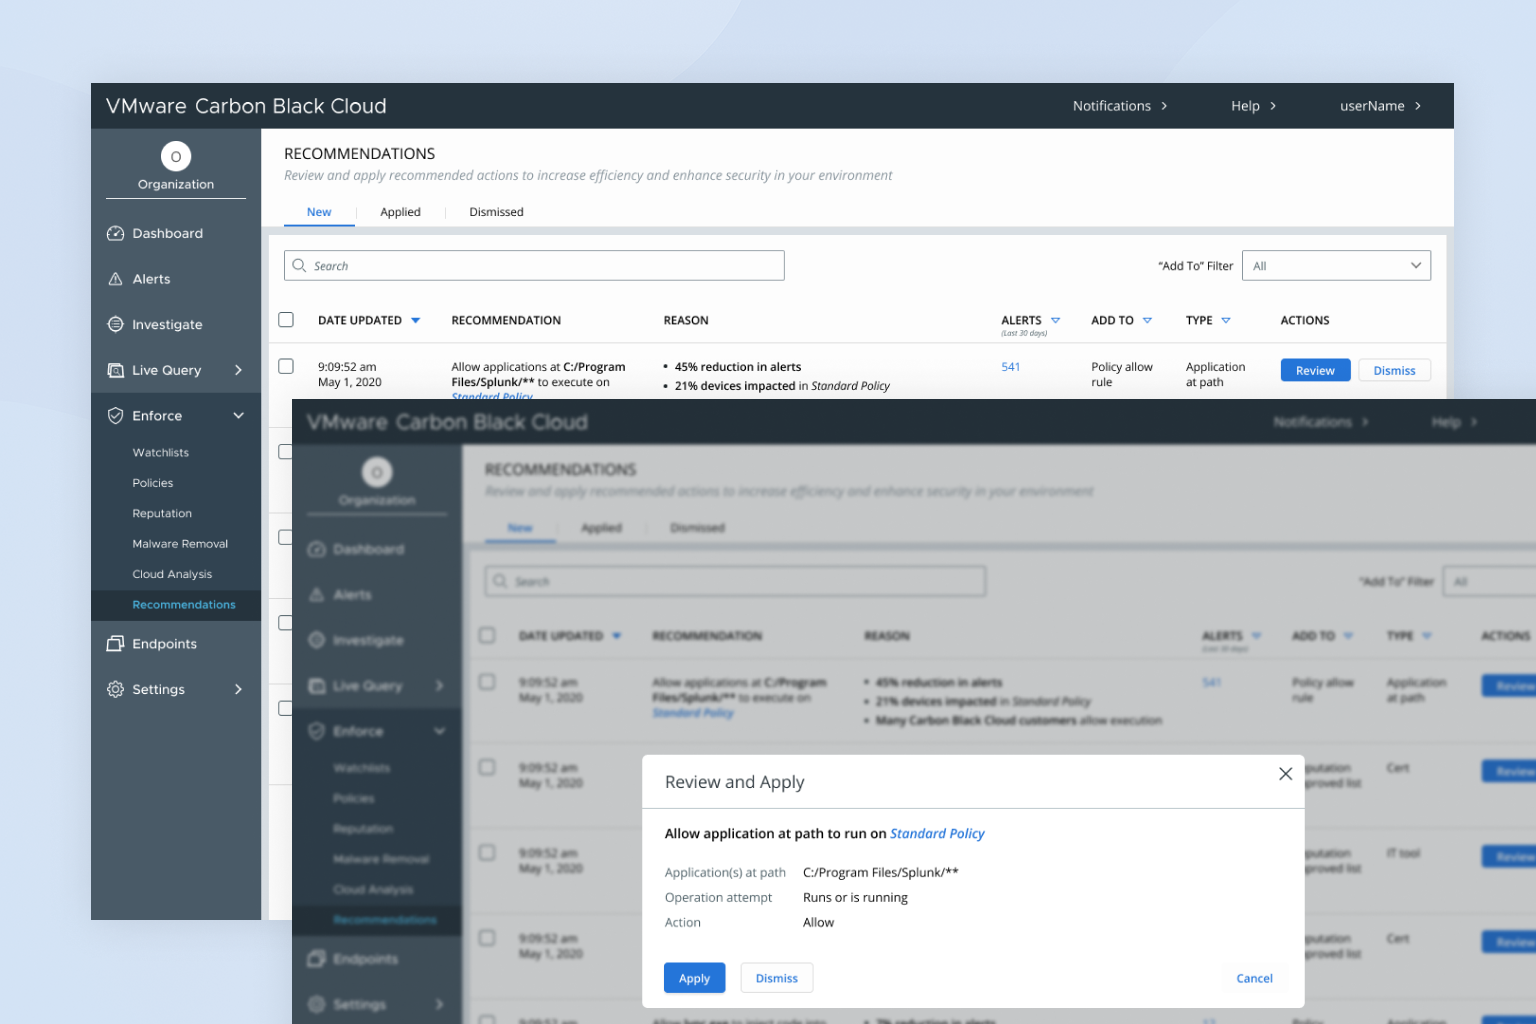Click the blue Review button in back window row

pyautogui.click(x=1315, y=370)
